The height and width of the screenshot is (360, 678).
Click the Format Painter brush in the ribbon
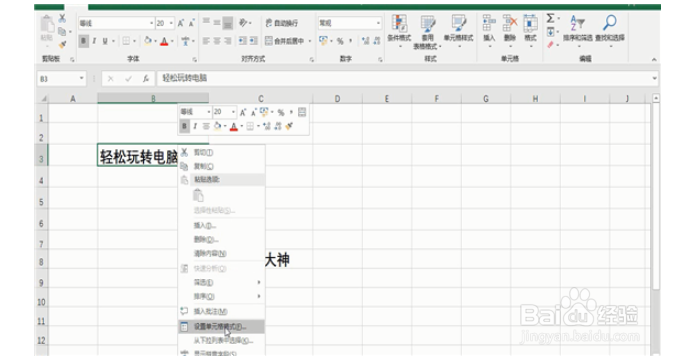pyautogui.click(x=62, y=45)
